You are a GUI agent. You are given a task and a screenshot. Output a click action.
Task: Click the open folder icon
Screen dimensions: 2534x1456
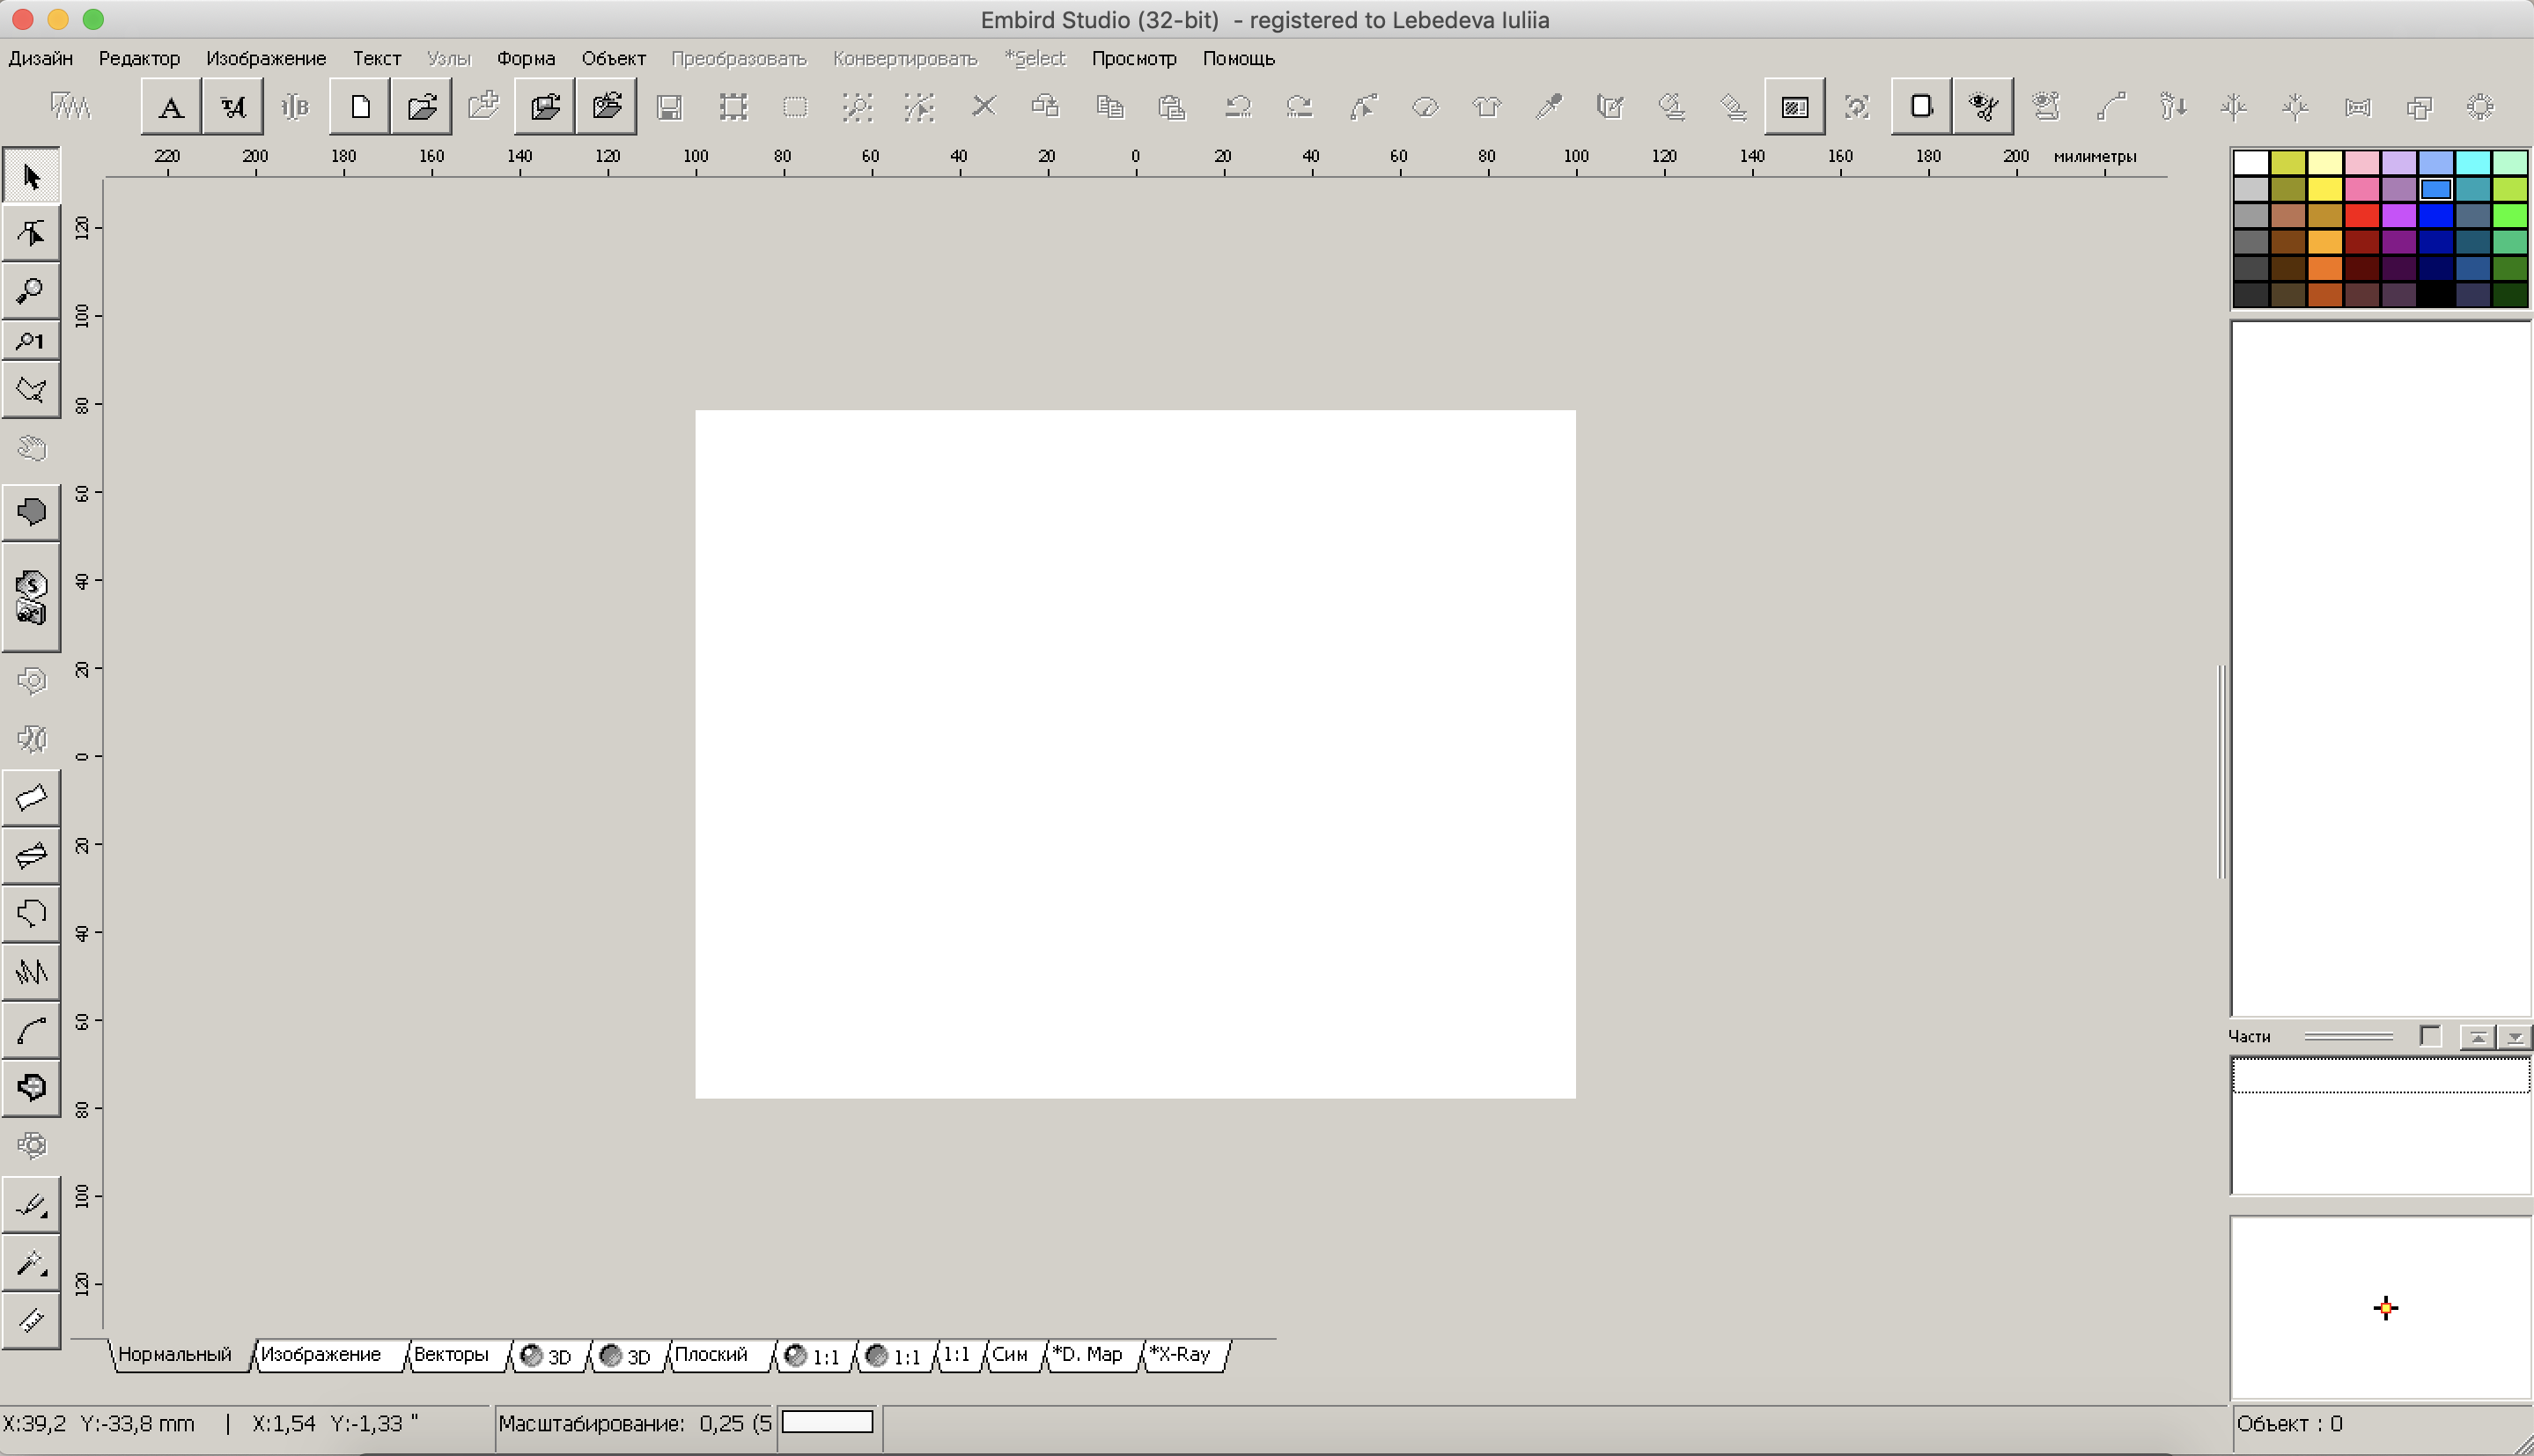coord(422,107)
